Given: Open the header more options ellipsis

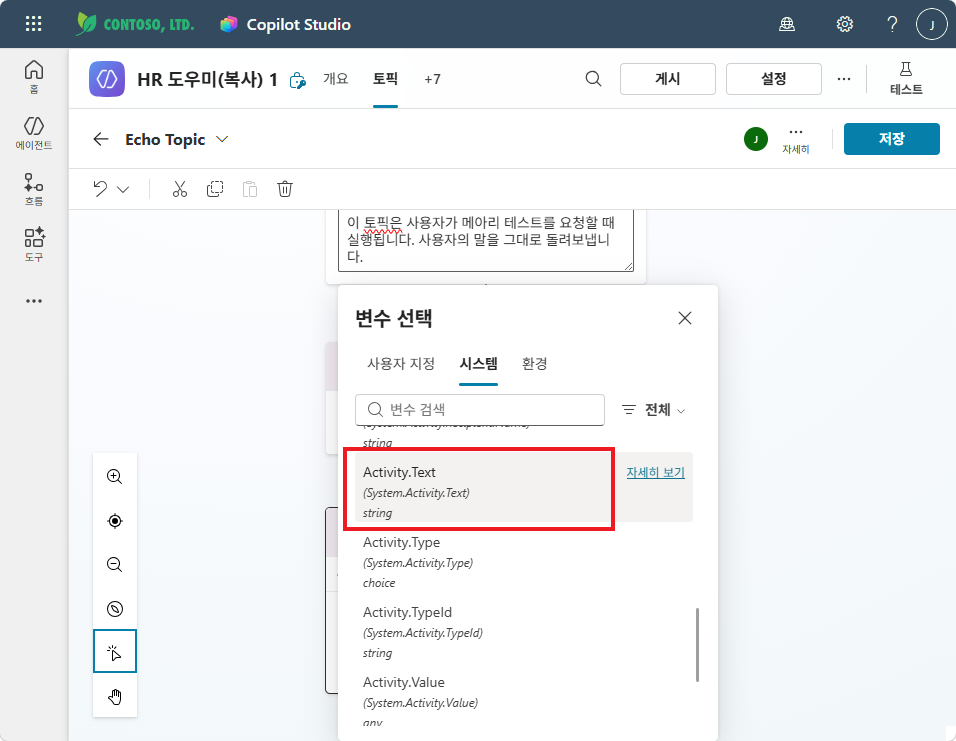Looking at the screenshot, I should pyautogui.click(x=844, y=79).
